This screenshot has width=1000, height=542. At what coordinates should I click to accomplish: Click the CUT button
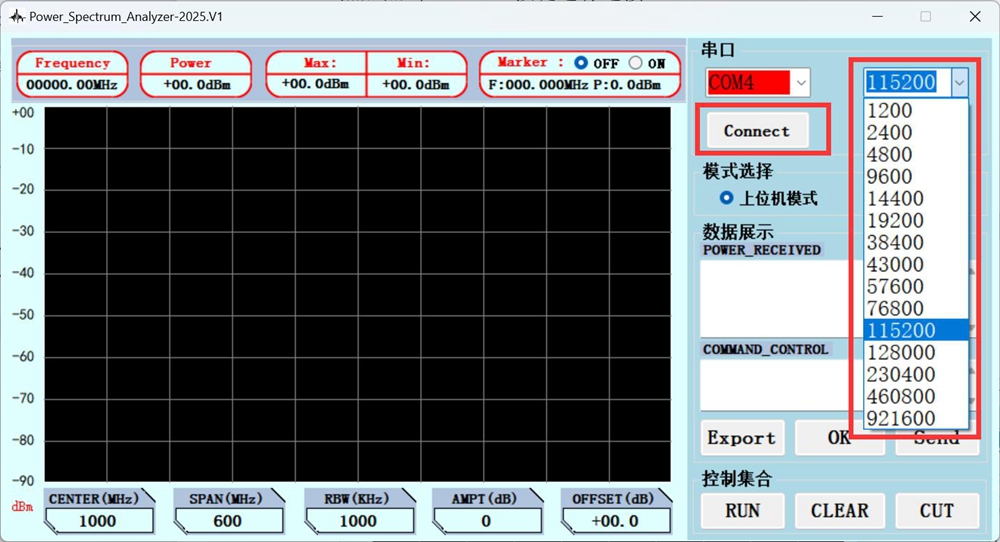937,511
